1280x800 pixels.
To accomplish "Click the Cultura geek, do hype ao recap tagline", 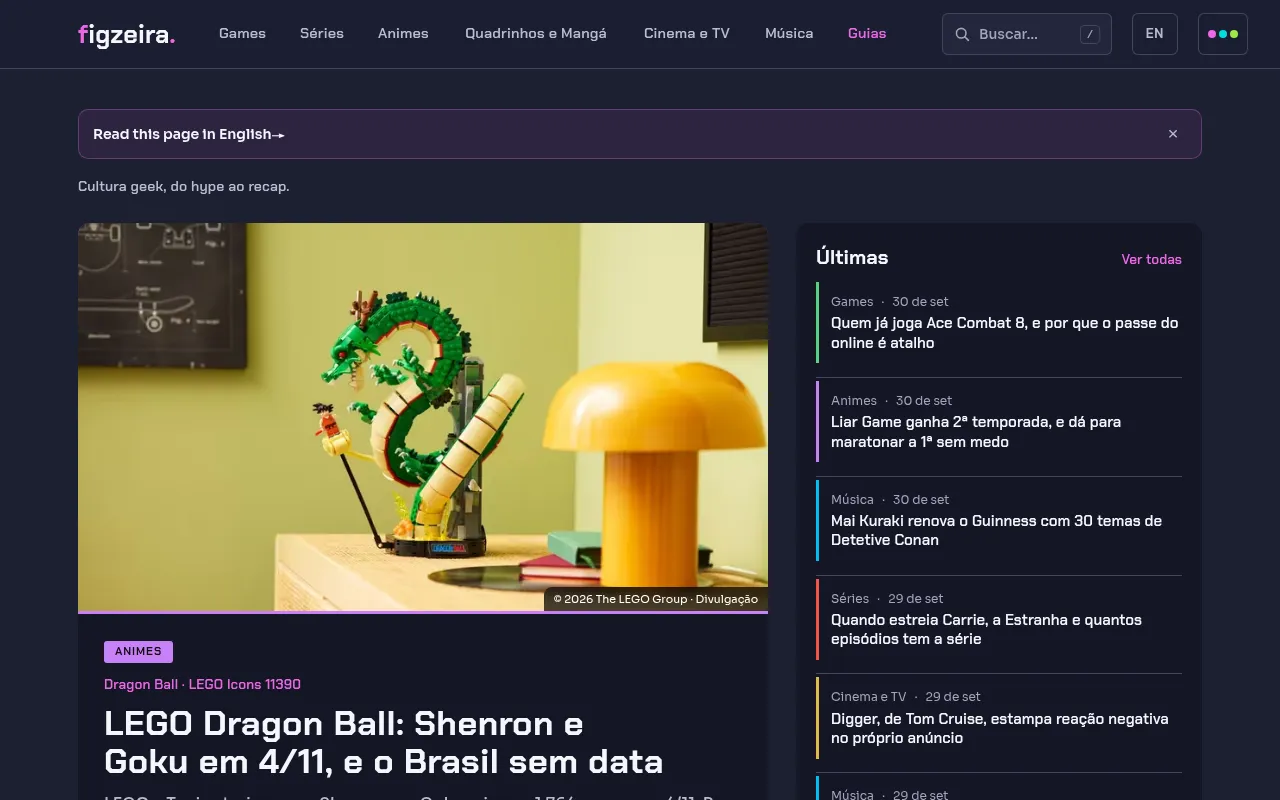I will click(x=184, y=187).
